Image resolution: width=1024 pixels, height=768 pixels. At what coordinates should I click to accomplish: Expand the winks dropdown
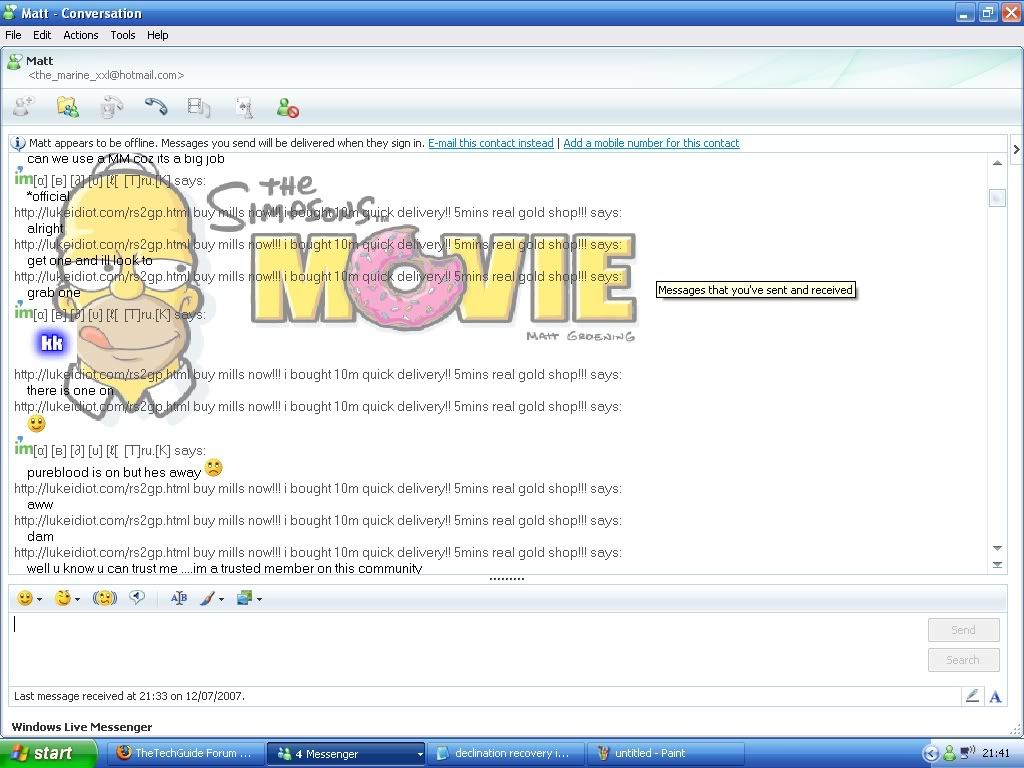tap(77, 600)
